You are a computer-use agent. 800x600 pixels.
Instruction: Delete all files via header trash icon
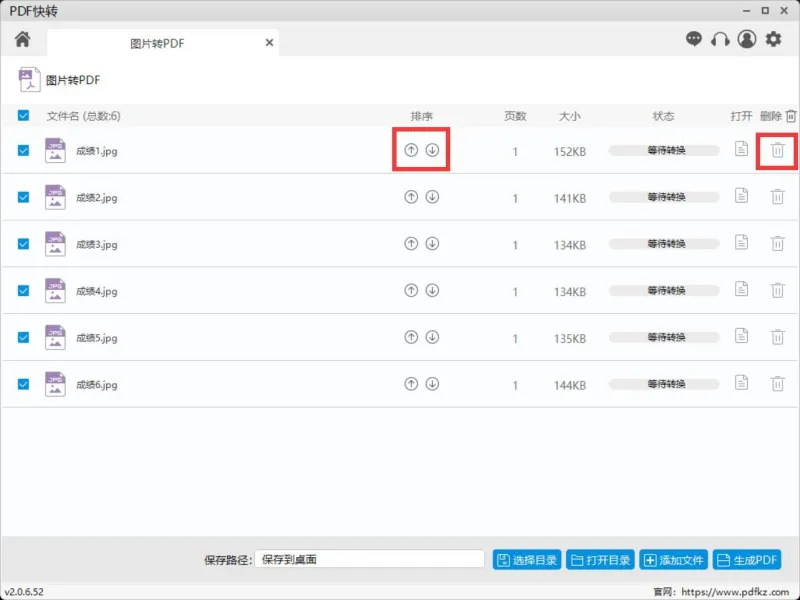click(791, 116)
